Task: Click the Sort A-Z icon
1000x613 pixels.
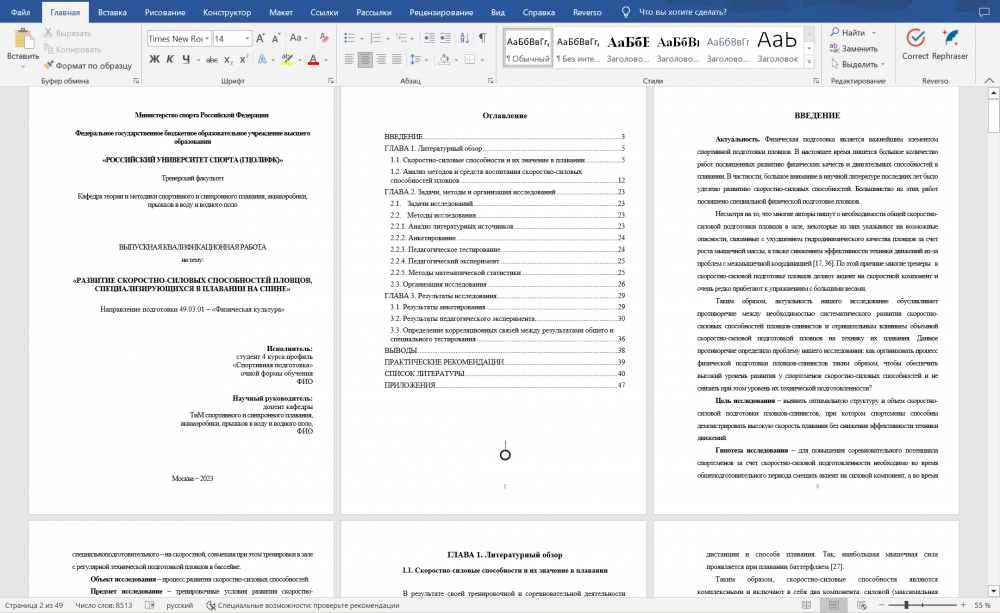Action: coord(464,38)
